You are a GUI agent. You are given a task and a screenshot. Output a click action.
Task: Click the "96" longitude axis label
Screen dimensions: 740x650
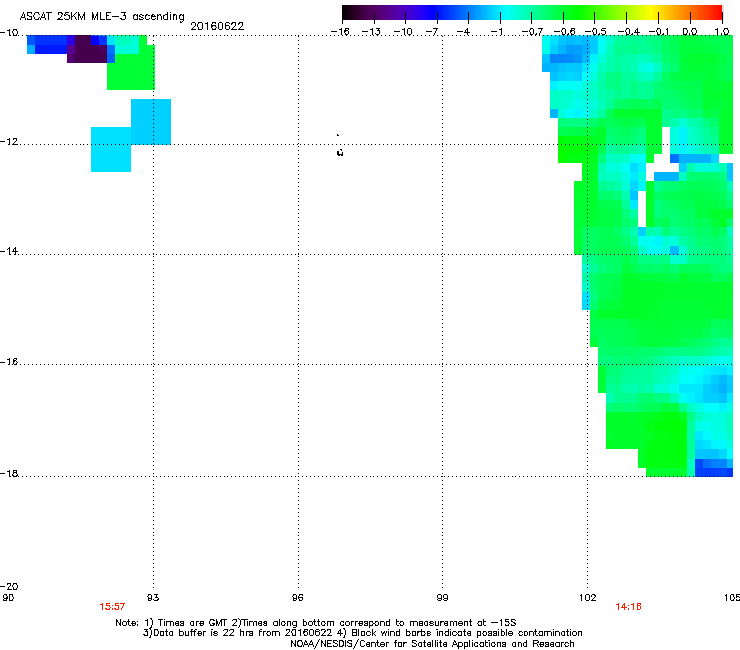point(297,598)
